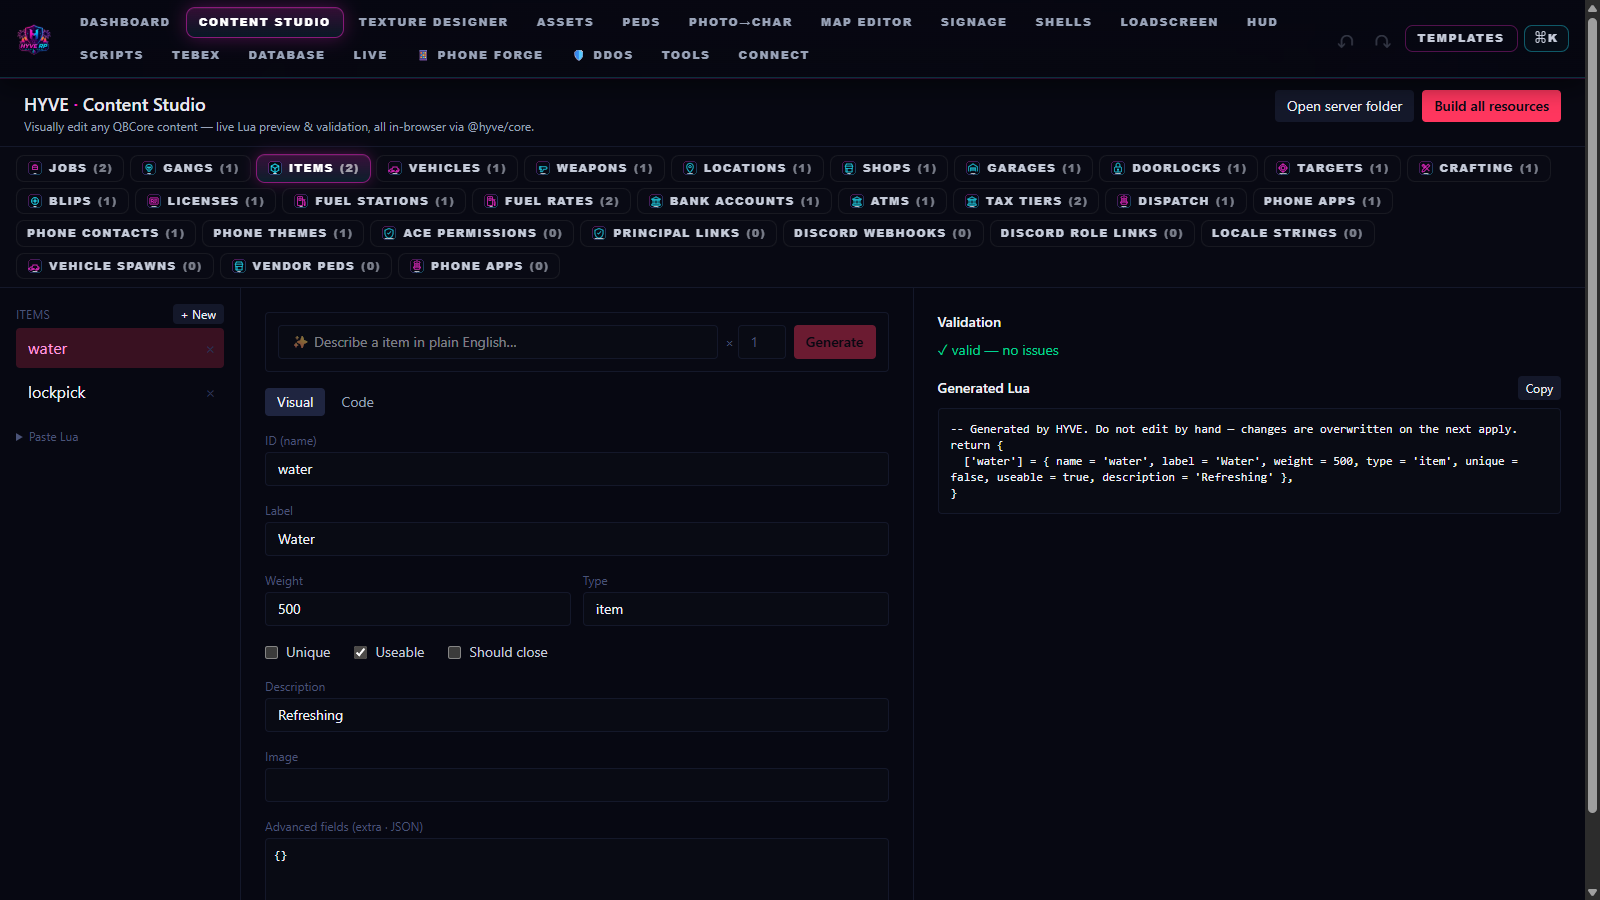
Task: Click Build all resources button
Action: tap(1491, 106)
